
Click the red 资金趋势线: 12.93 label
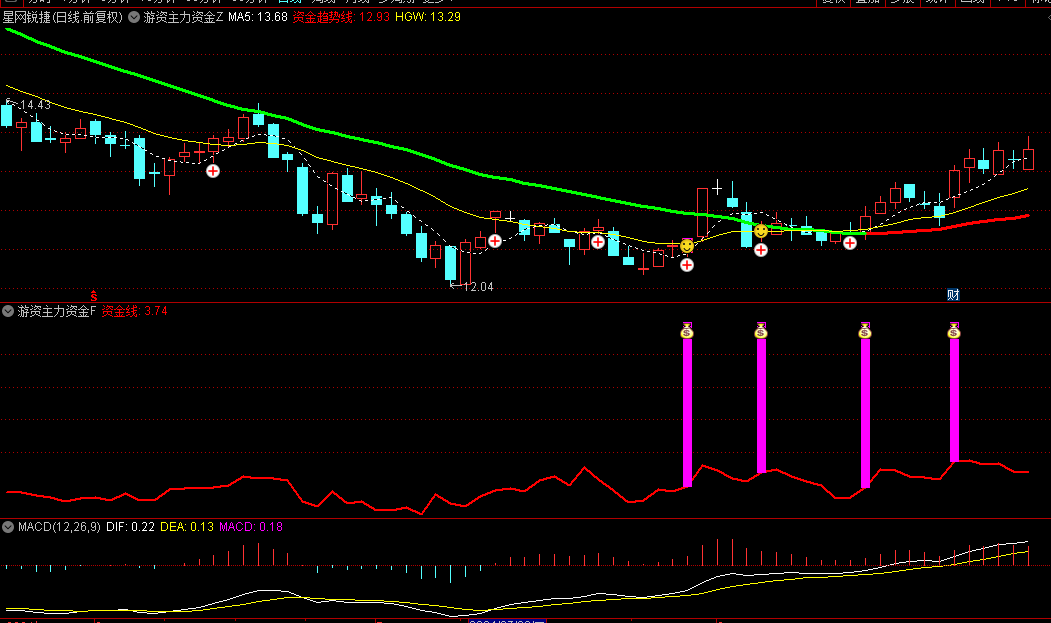click(341, 17)
